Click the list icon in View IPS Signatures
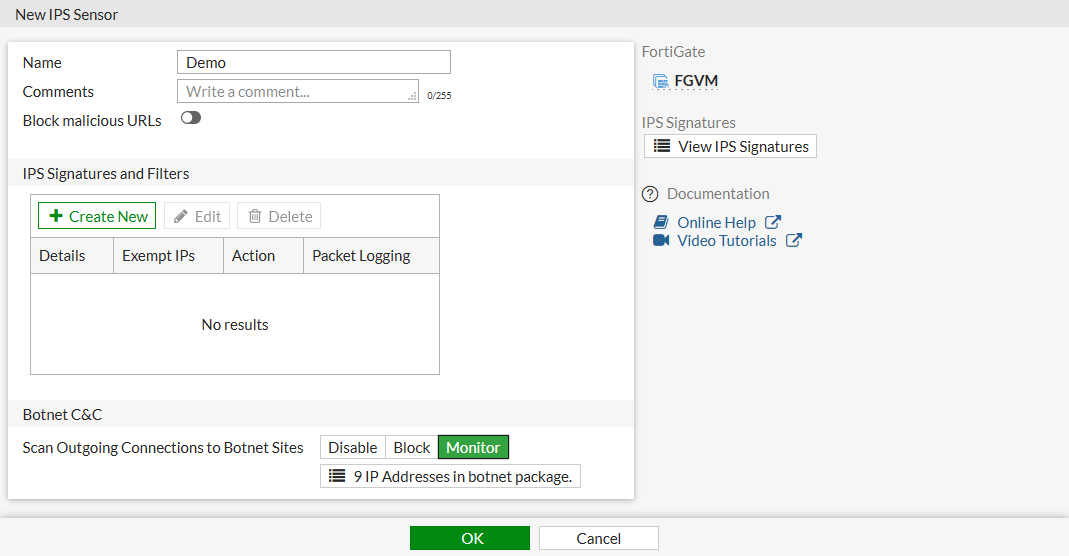 point(661,146)
